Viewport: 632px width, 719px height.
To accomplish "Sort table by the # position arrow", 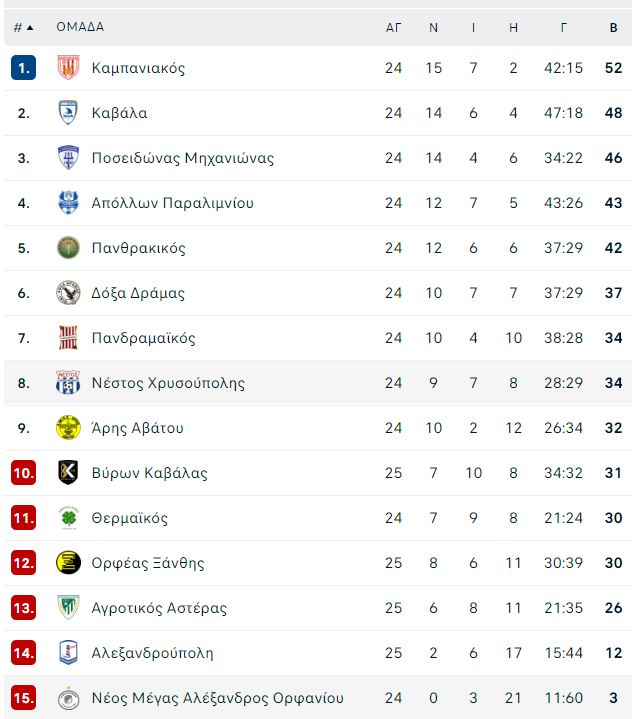I will pos(24,28).
